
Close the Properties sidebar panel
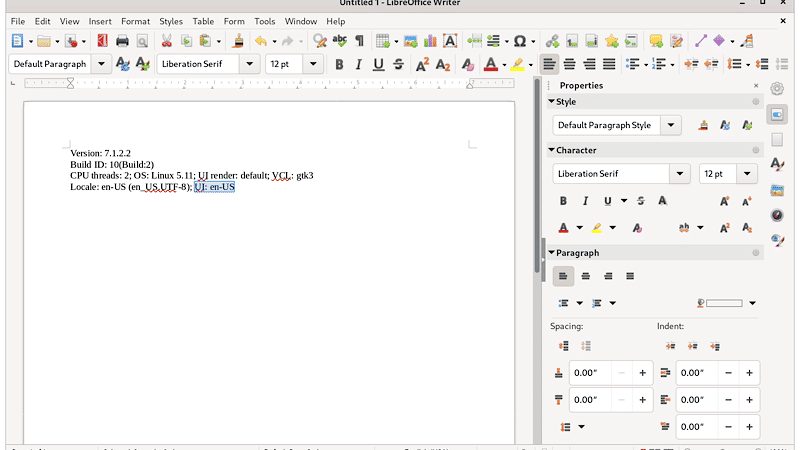(756, 86)
